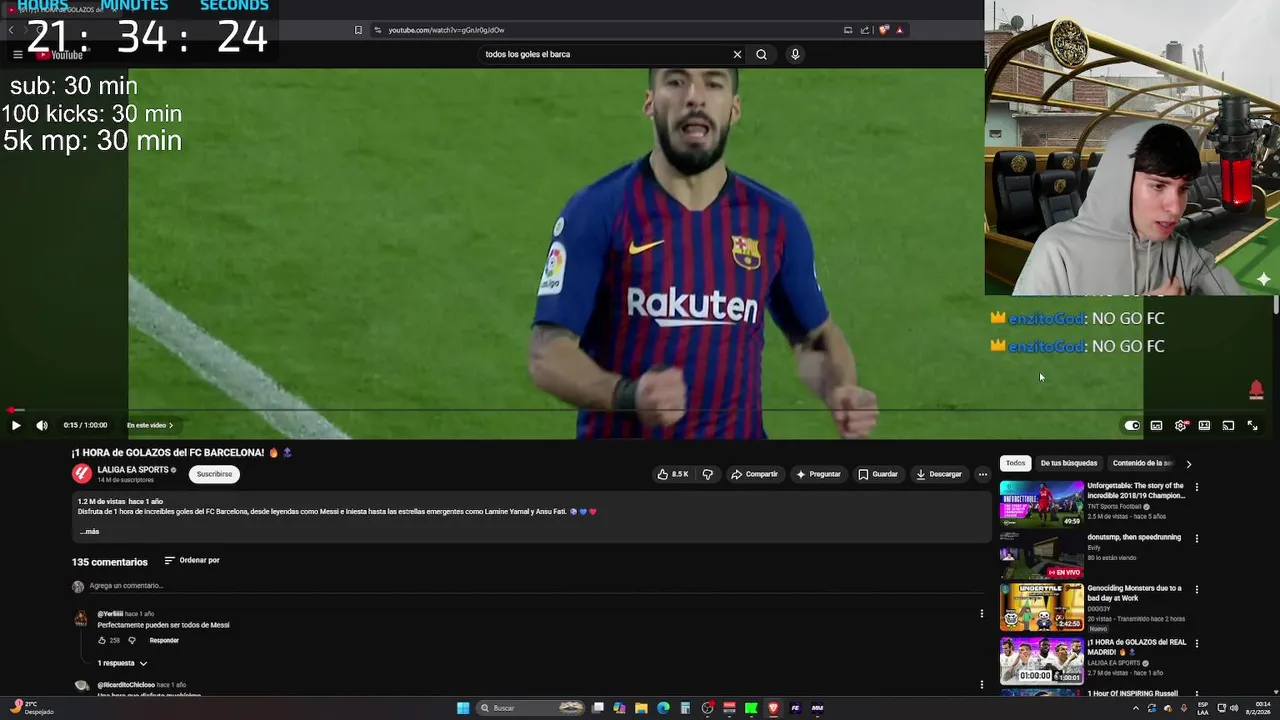The height and width of the screenshot is (720, 1280).
Task: Open options for 'Genociding Monsters' video
Action: (x=1196, y=589)
